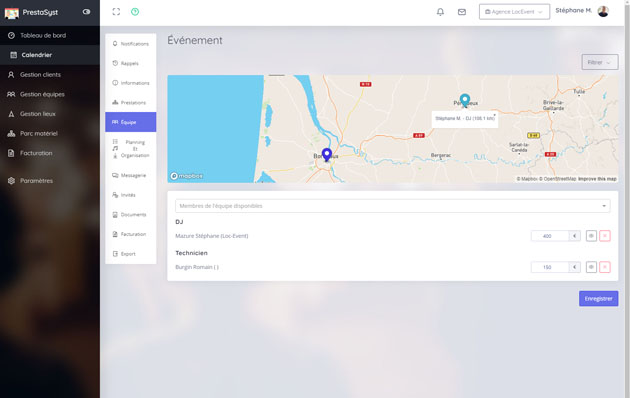630x398 pixels.
Task: Open Agence LocEvent dropdown
Action: [514, 12]
